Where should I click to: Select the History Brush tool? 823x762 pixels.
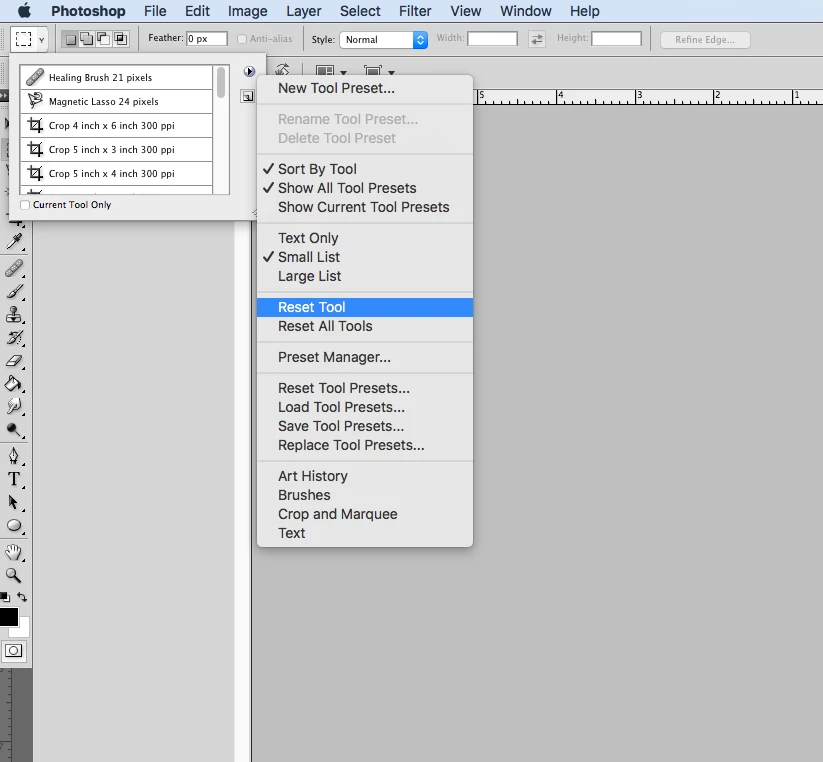[14, 337]
